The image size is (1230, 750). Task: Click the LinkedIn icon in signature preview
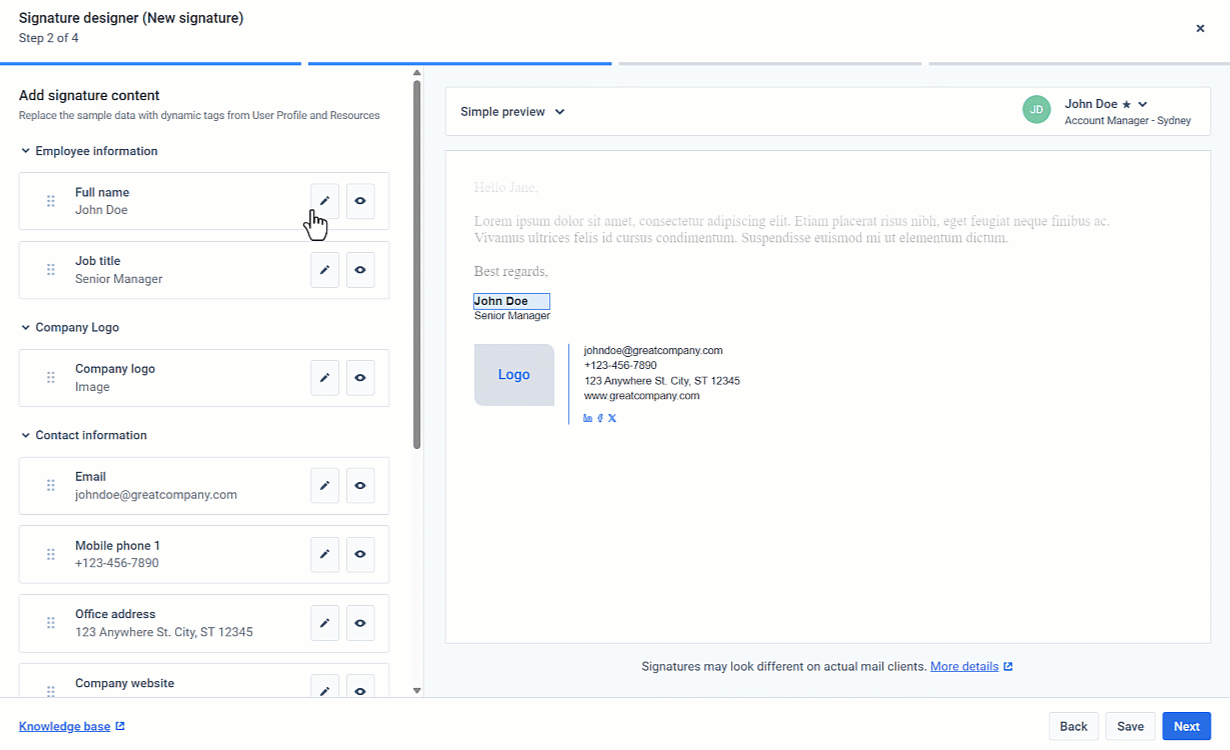[x=588, y=418]
